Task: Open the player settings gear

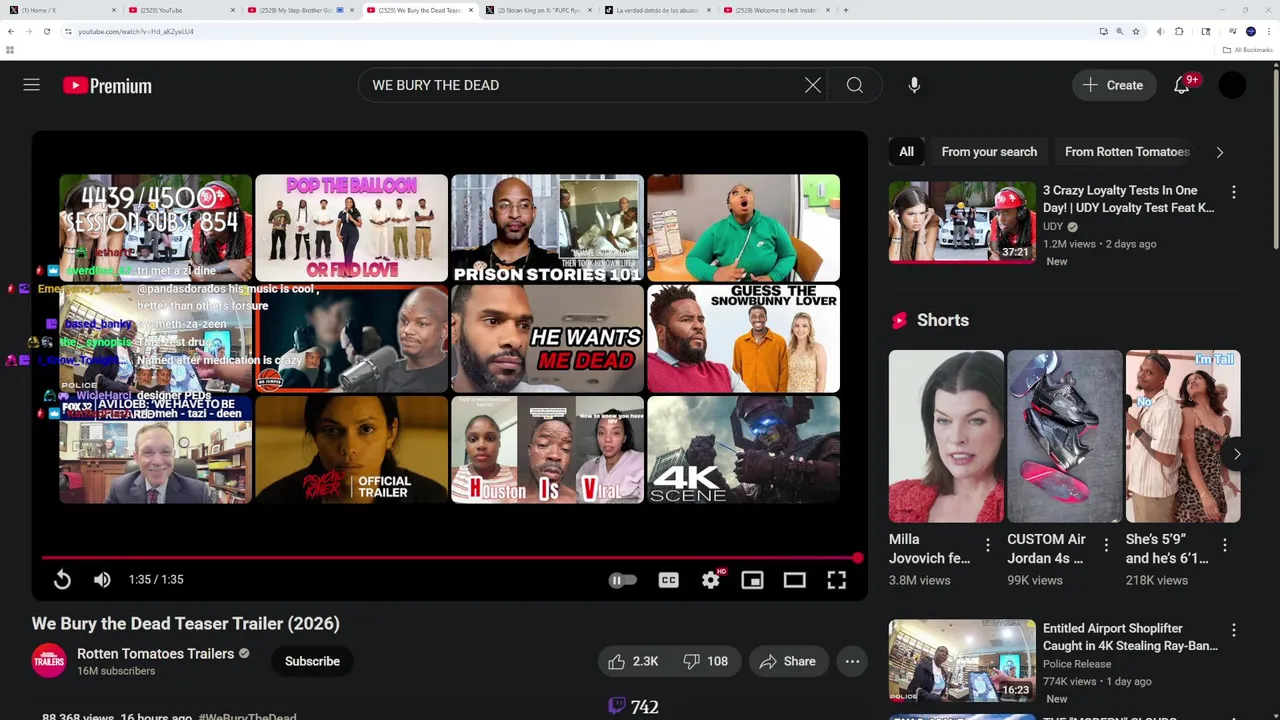Action: click(x=711, y=580)
